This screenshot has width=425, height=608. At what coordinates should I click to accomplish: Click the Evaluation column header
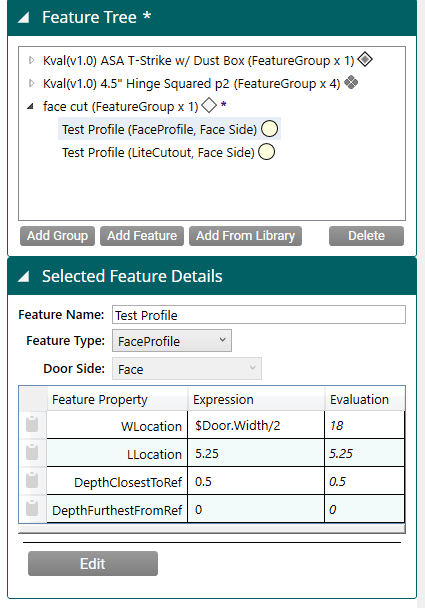[365, 399]
